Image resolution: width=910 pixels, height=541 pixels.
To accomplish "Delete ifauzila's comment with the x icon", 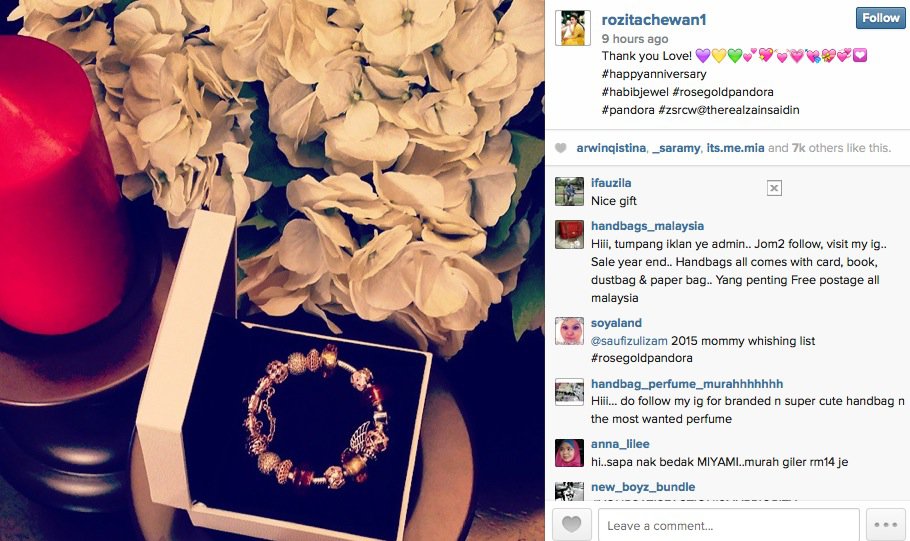I will coord(774,188).
